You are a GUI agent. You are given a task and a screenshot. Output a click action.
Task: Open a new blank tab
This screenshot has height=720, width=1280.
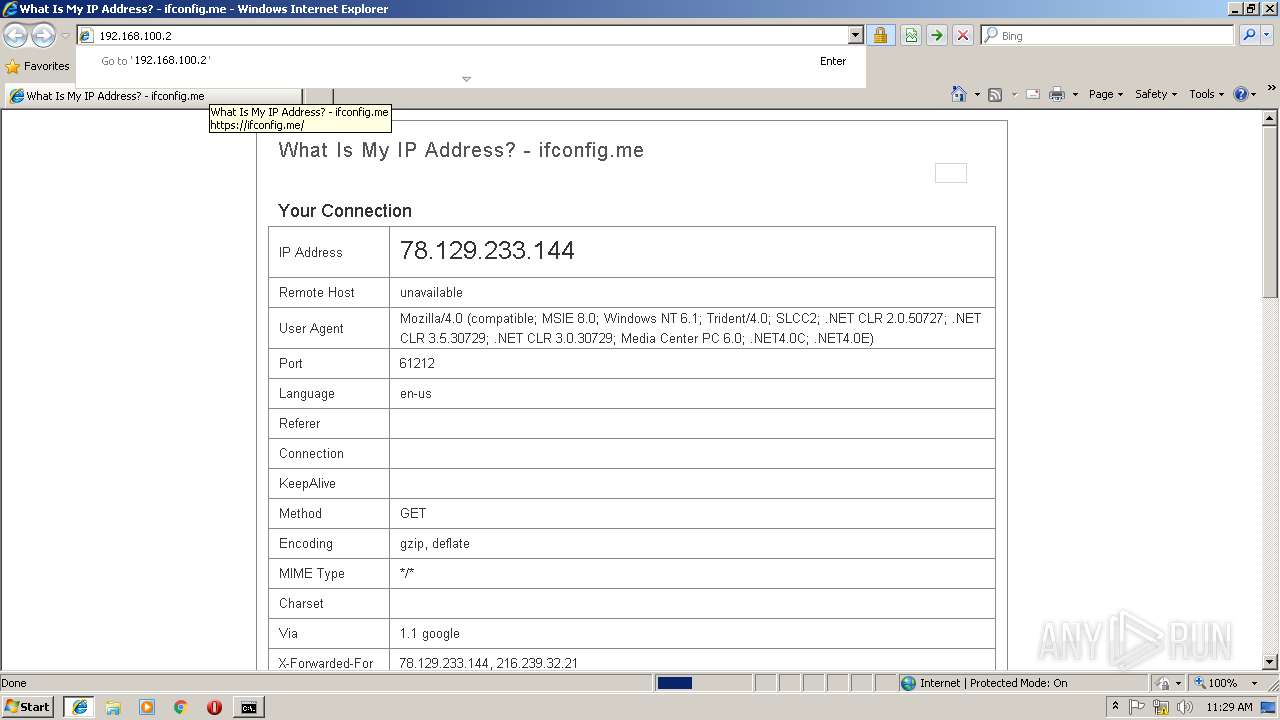[x=318, y=96]
